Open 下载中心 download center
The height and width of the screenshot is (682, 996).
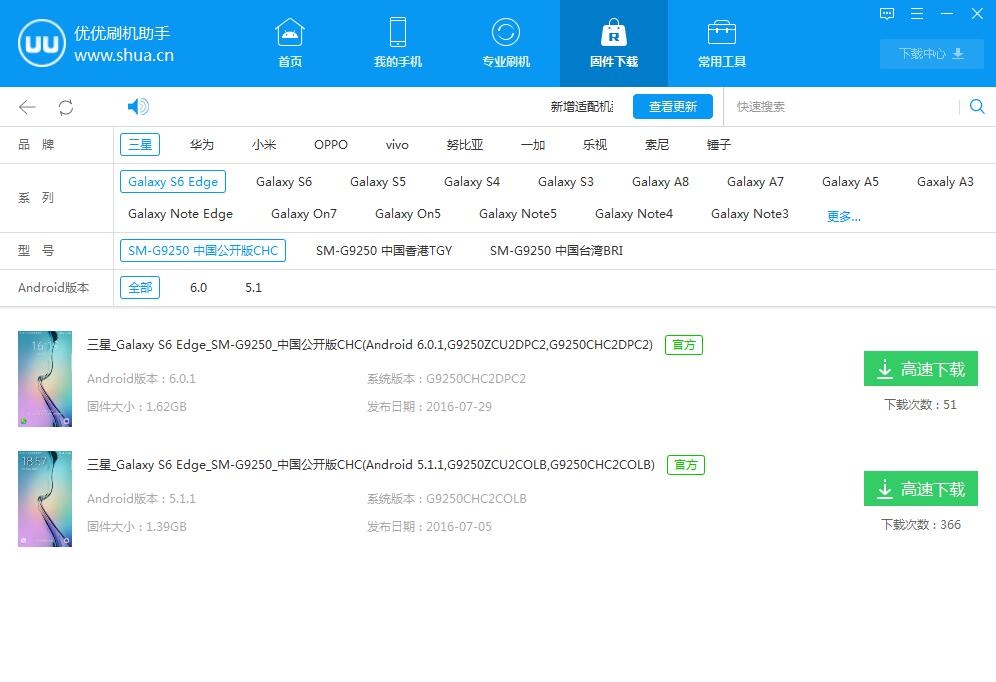931,54
